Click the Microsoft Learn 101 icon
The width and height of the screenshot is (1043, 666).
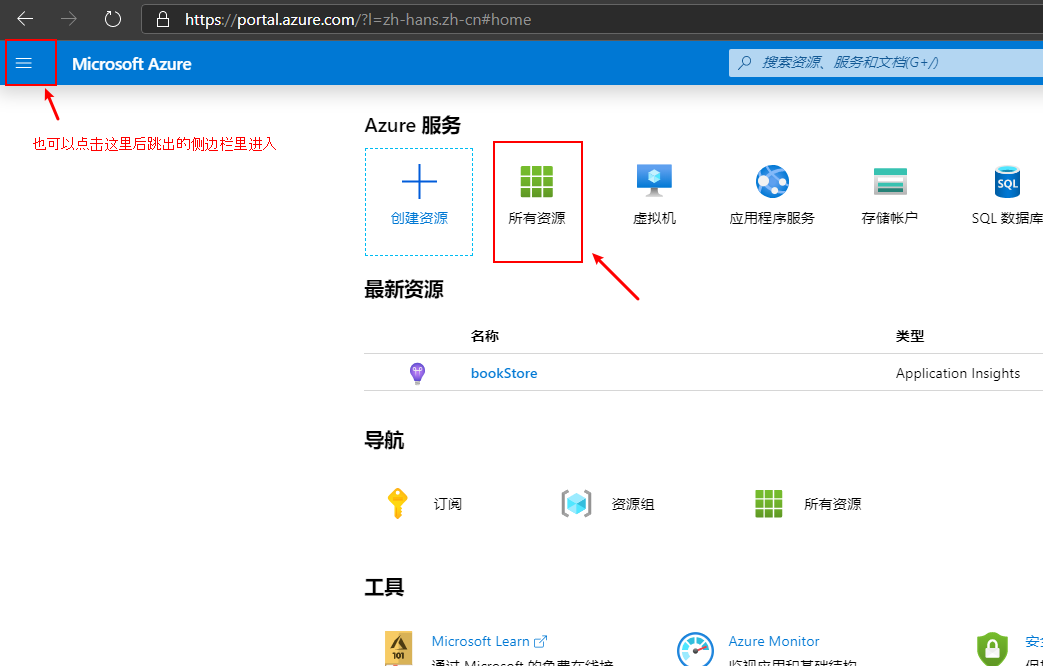[398, 649]
